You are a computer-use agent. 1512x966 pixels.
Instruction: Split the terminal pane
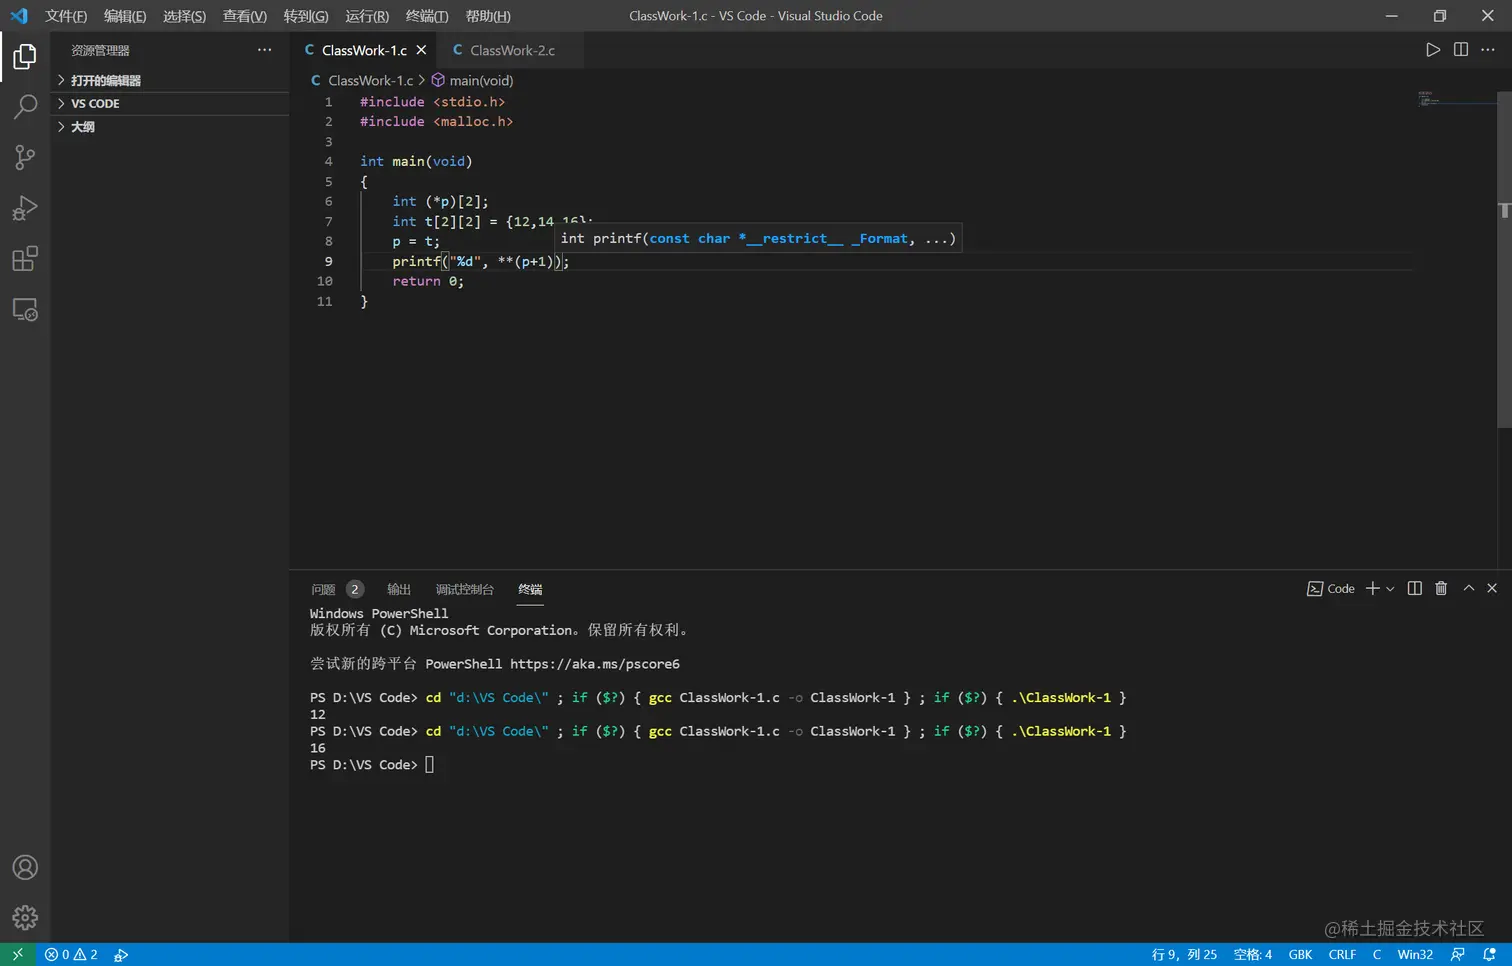(x=1414, y=589)
